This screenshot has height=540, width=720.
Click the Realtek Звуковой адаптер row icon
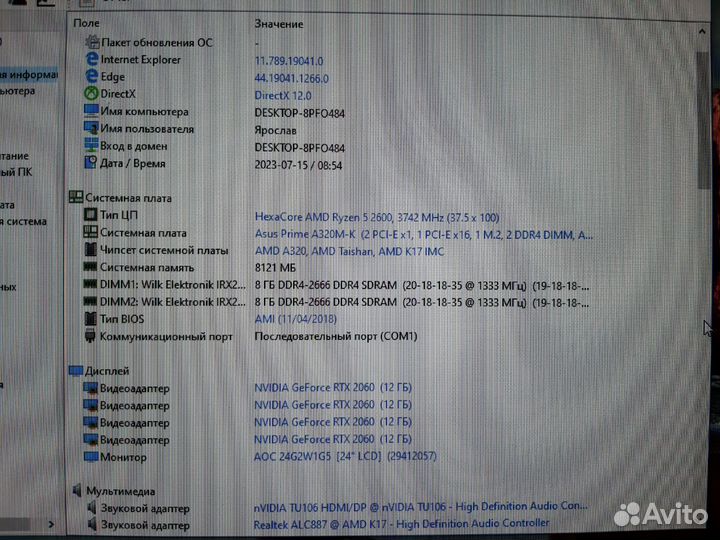tap(92, 524)
